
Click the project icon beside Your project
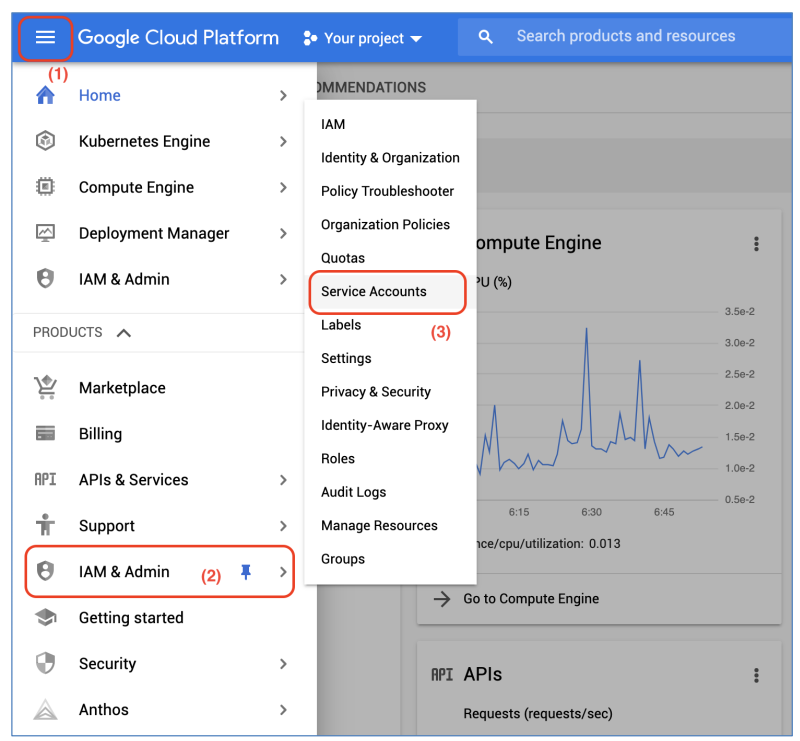coord(310,38)
